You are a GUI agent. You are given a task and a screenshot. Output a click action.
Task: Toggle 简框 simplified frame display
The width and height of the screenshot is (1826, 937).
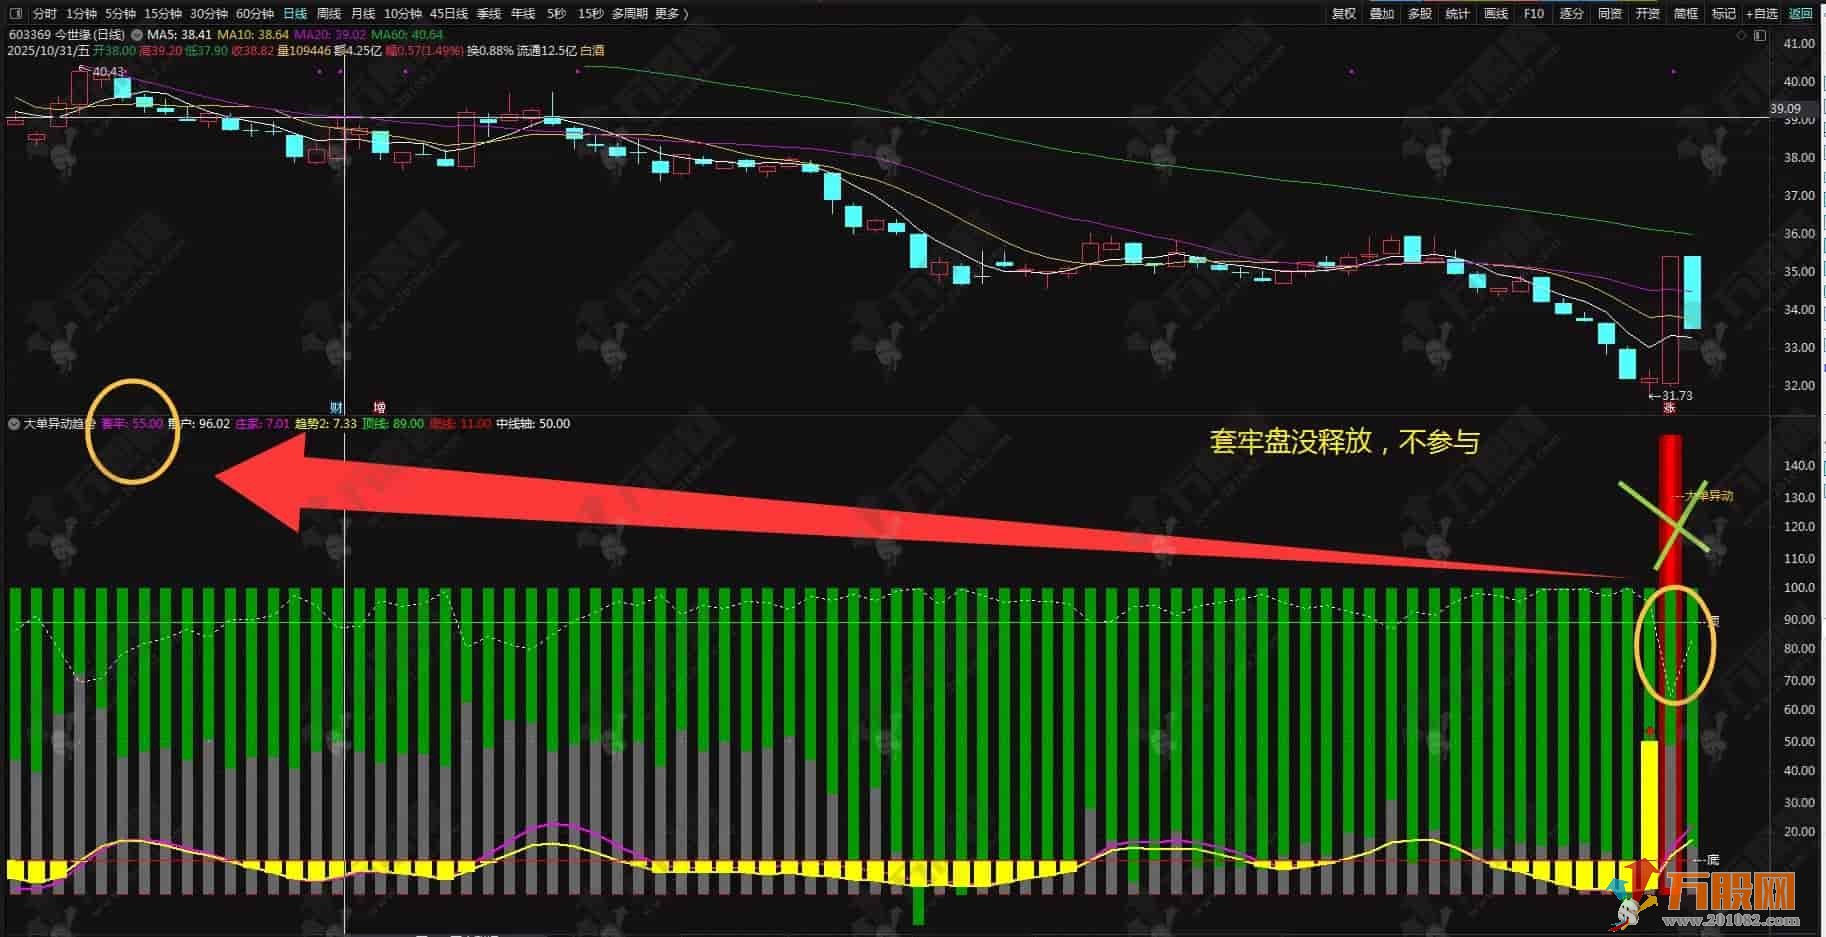[1687, 13]
